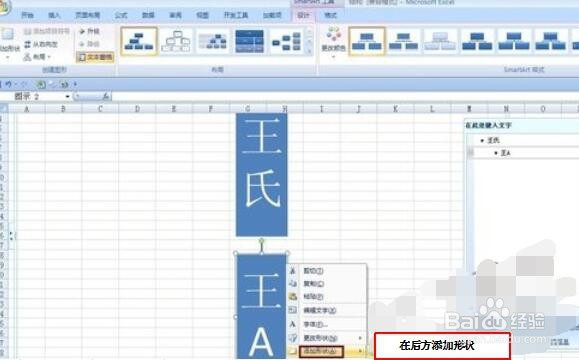Viewport: 579px width, 360px height.
Task: Open the 视图 ribbon tab
Action: coord(202,15)
